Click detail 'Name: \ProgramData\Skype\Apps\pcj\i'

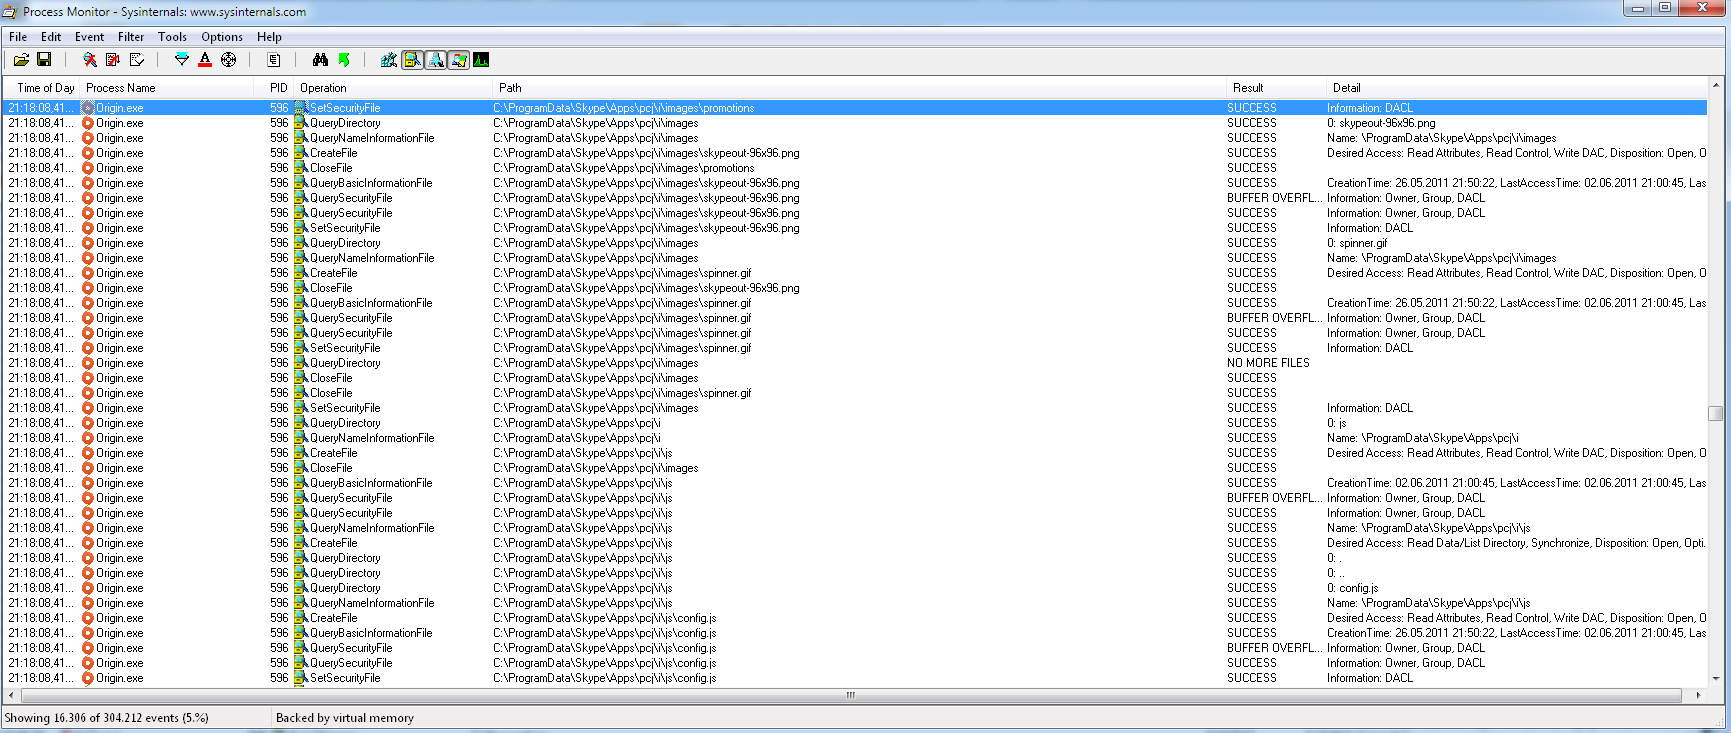[1422, 438]
